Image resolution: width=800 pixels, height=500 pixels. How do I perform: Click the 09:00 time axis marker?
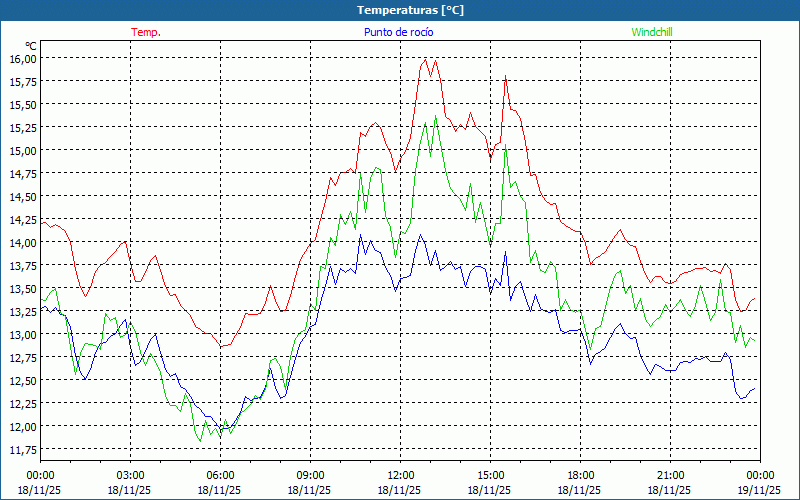pyautogui.click(x=310, y=475)
